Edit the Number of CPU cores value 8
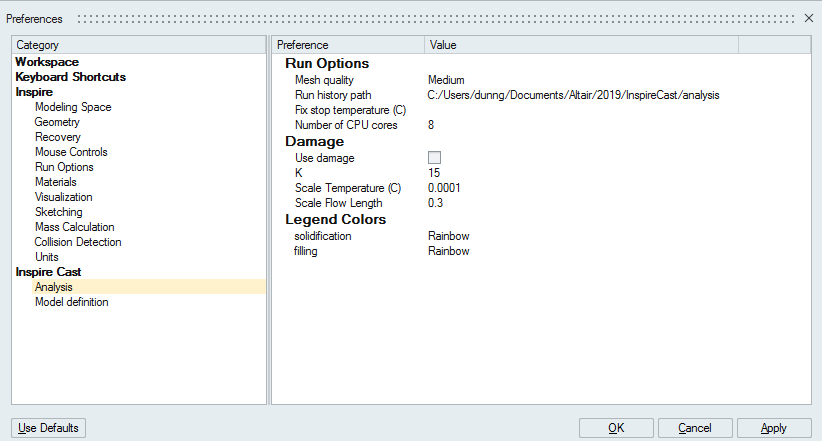Screen dimensions: 822x441 (x=431, y=125)
